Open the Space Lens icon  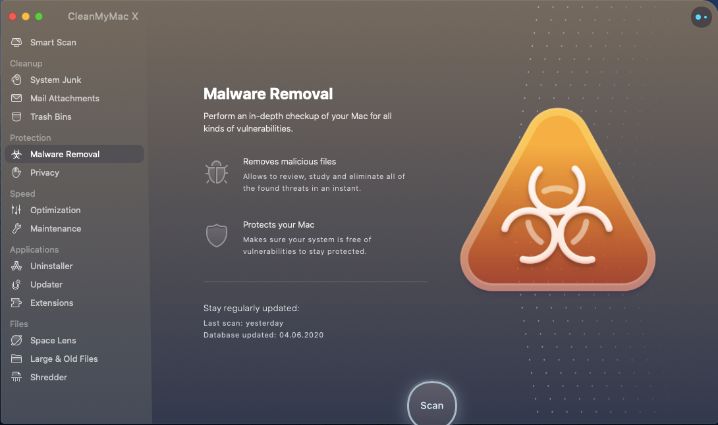(16, 340)
